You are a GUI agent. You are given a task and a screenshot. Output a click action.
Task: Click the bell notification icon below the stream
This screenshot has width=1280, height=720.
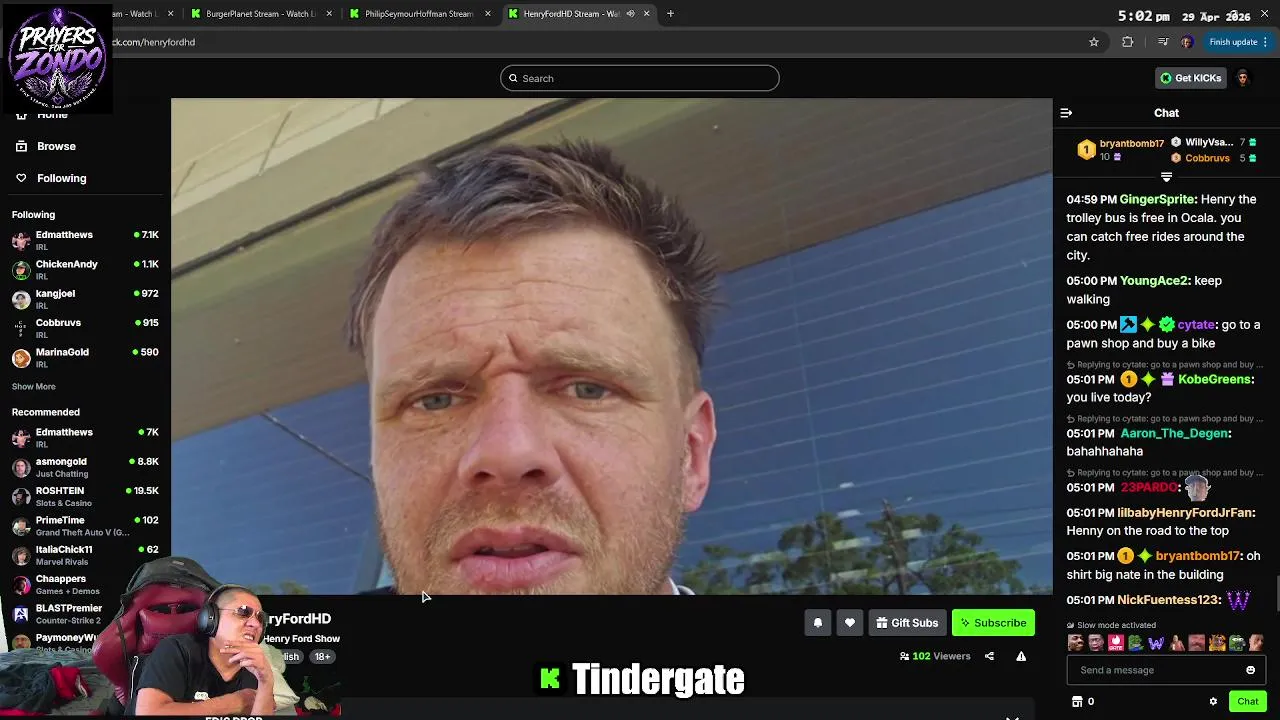pos(818,623)
